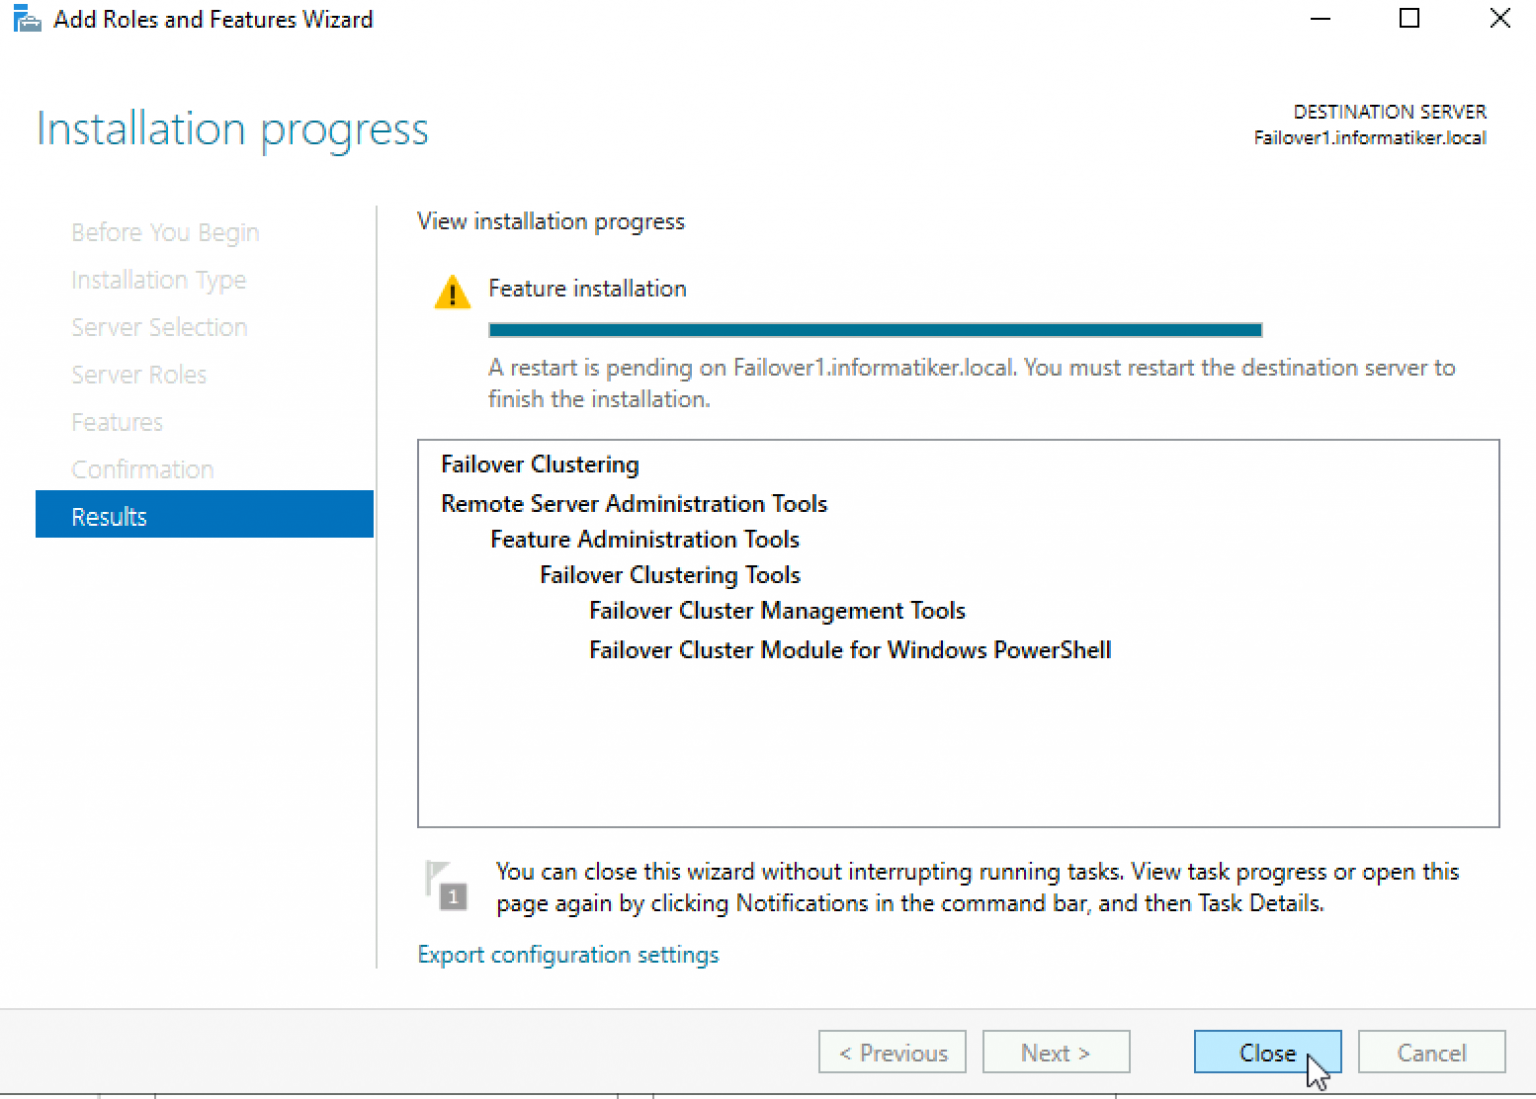Click the Failover1.informatiker.local destination server label
The height and width of the screenshot is (1099, 1536).
(x=1371, y=138)
